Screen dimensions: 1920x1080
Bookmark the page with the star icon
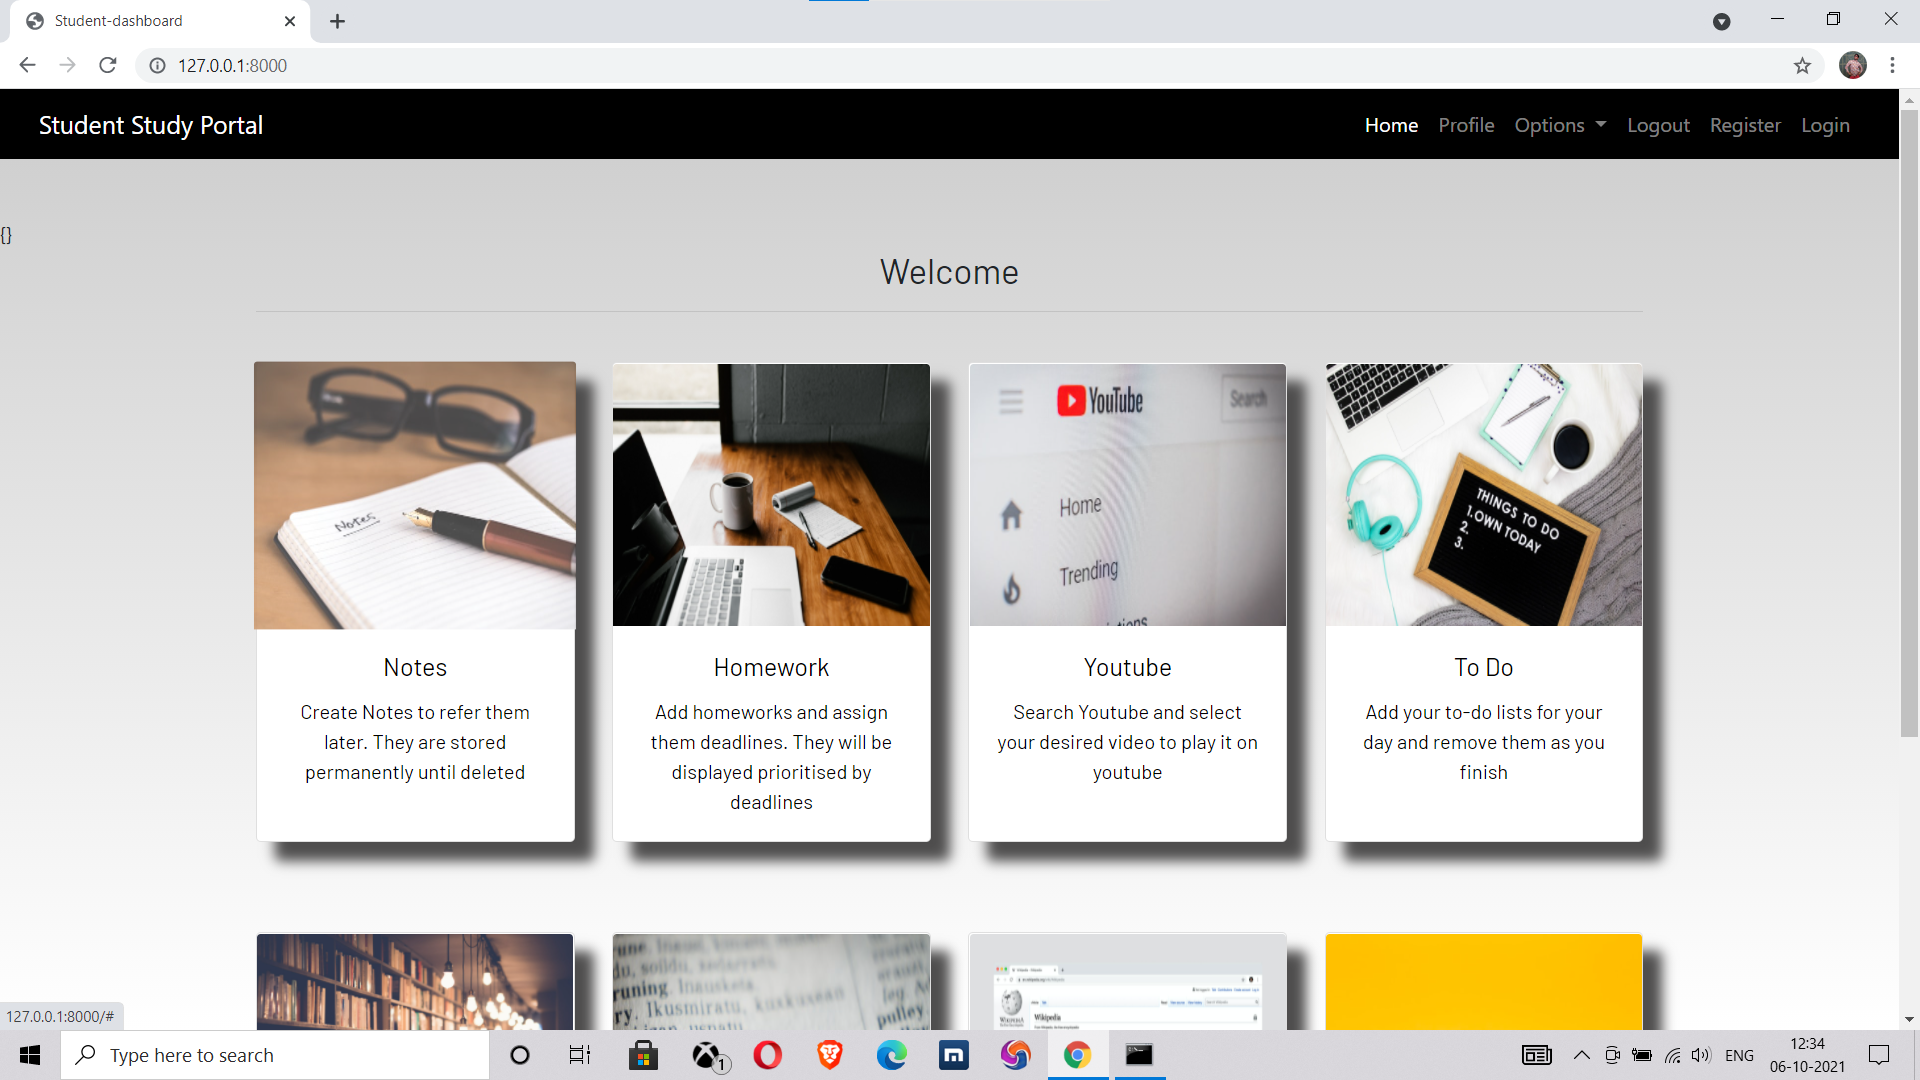coord(1803,65)
